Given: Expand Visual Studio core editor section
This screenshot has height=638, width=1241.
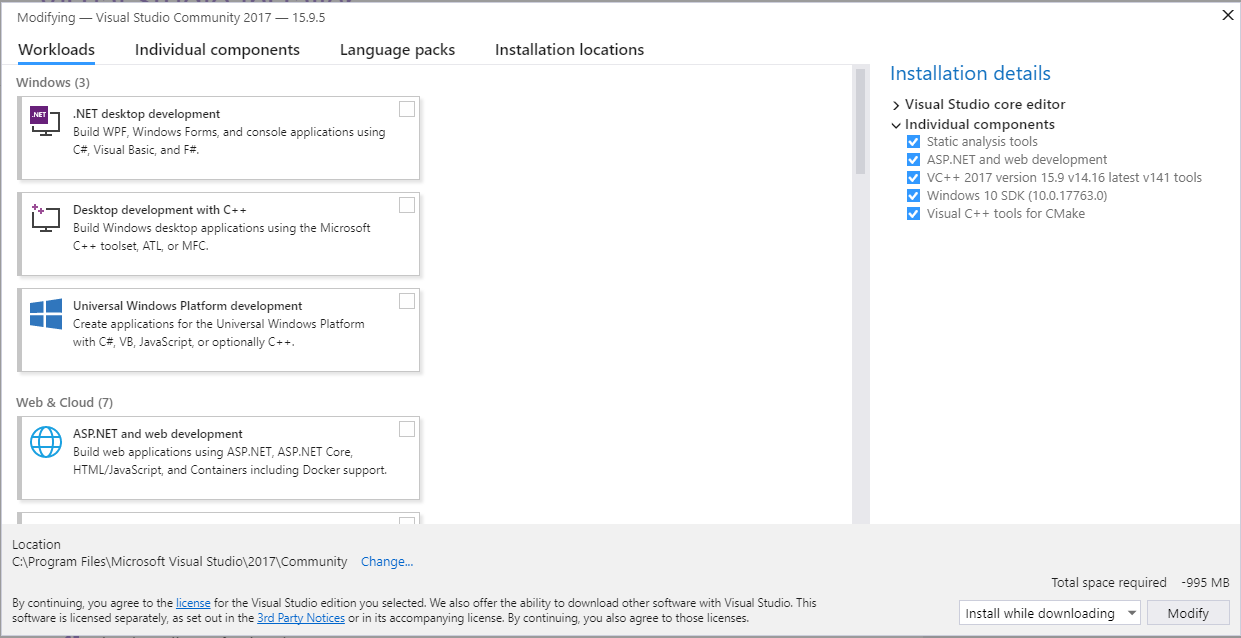Looking at the screenshot, I should (896, 105).
